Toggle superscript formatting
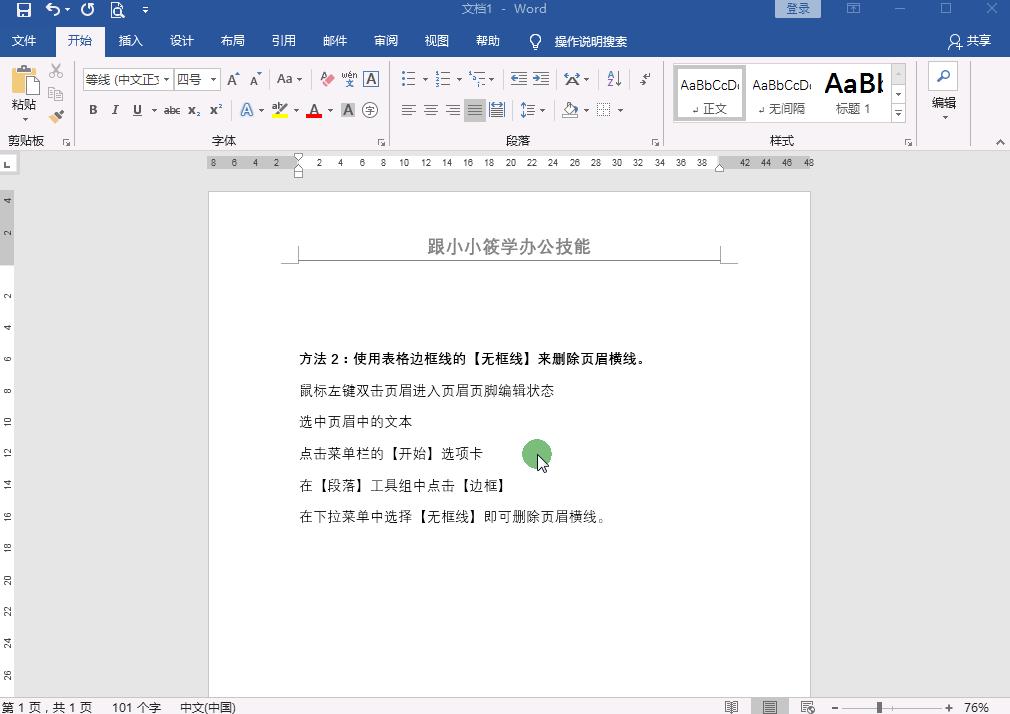The width and height of the screenshot is (1010, 714). 215,110
